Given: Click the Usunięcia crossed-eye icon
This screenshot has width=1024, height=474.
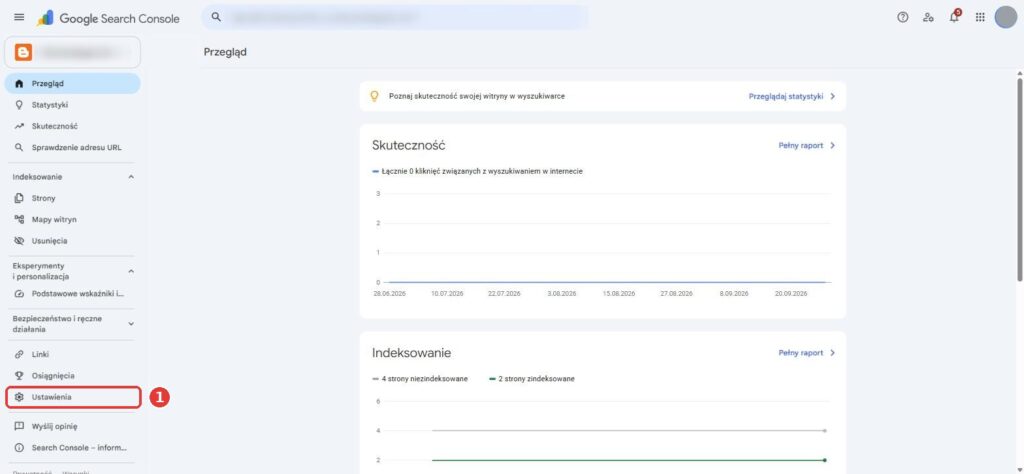Looking at the screenshot, I should [x=19, y=241].
